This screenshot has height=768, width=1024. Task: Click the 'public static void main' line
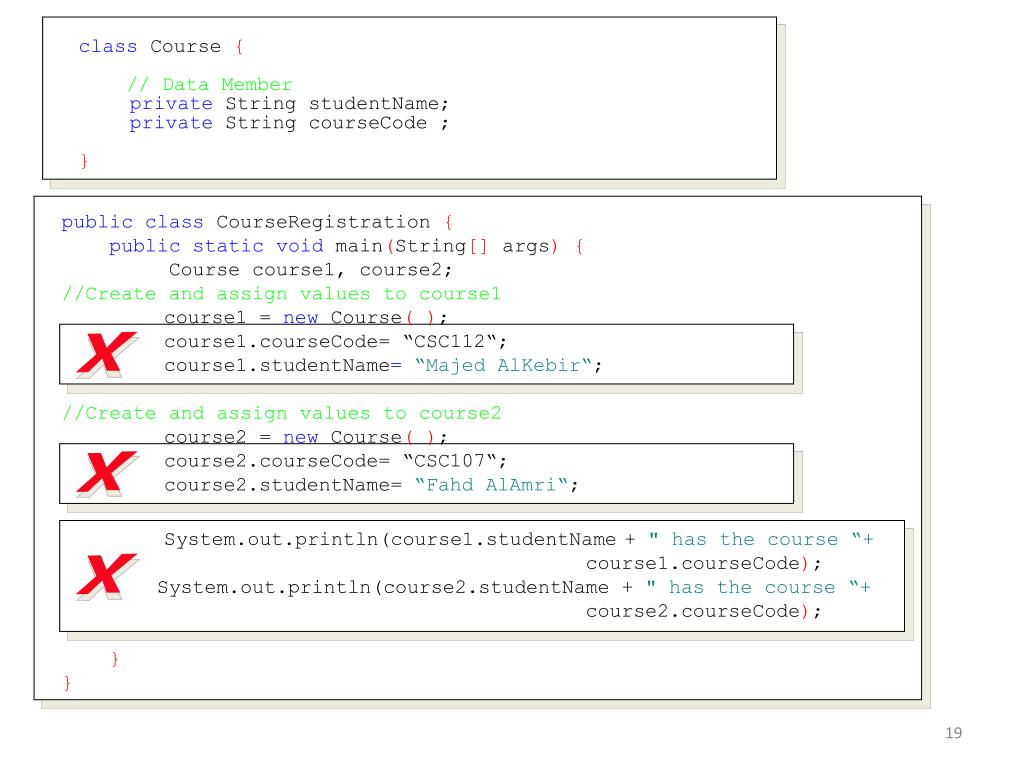tap(346, 246)
